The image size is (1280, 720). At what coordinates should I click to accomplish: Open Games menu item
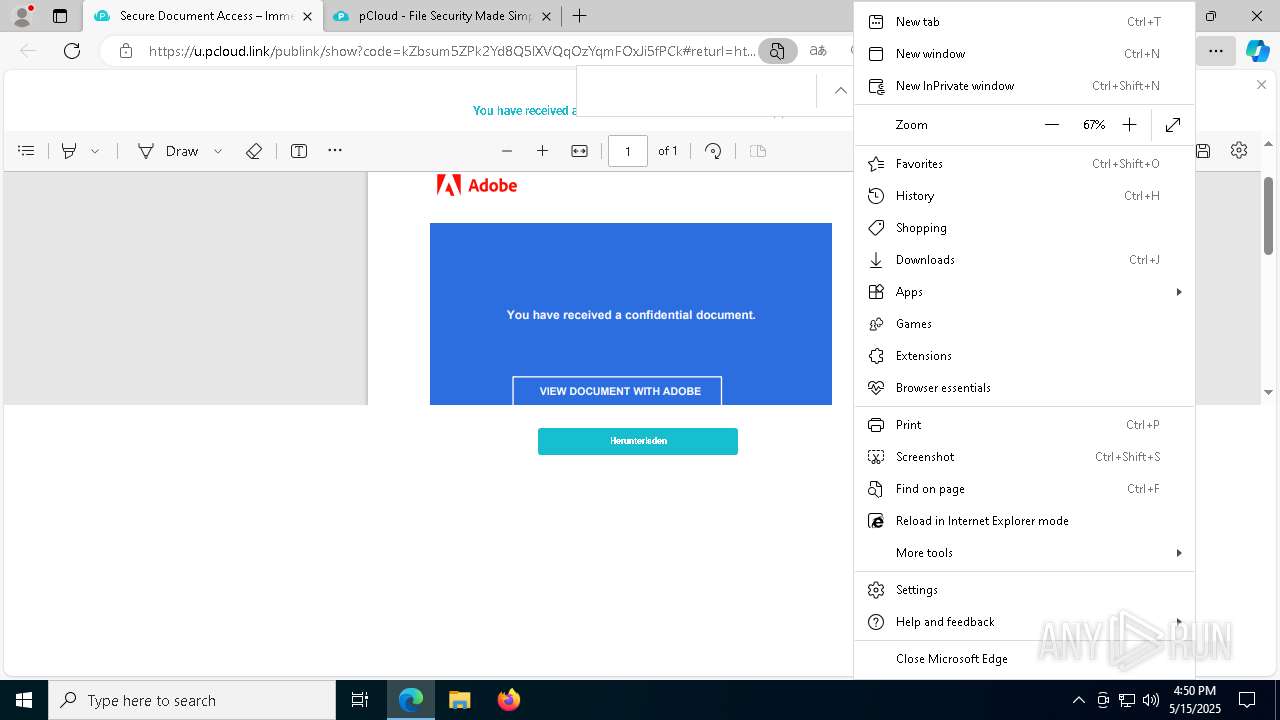pos(1025,324)
